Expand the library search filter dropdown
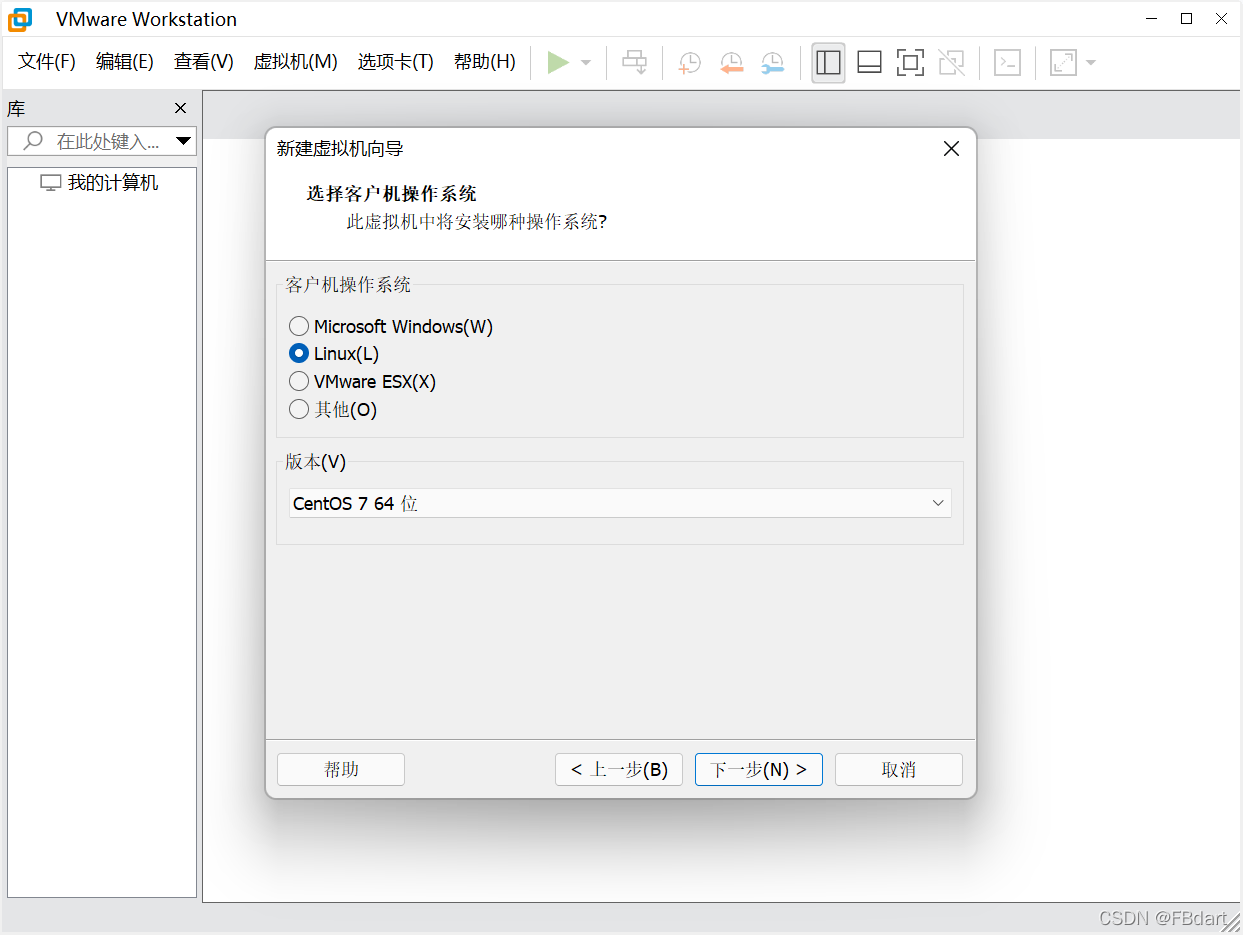 [x=183, y=141]
